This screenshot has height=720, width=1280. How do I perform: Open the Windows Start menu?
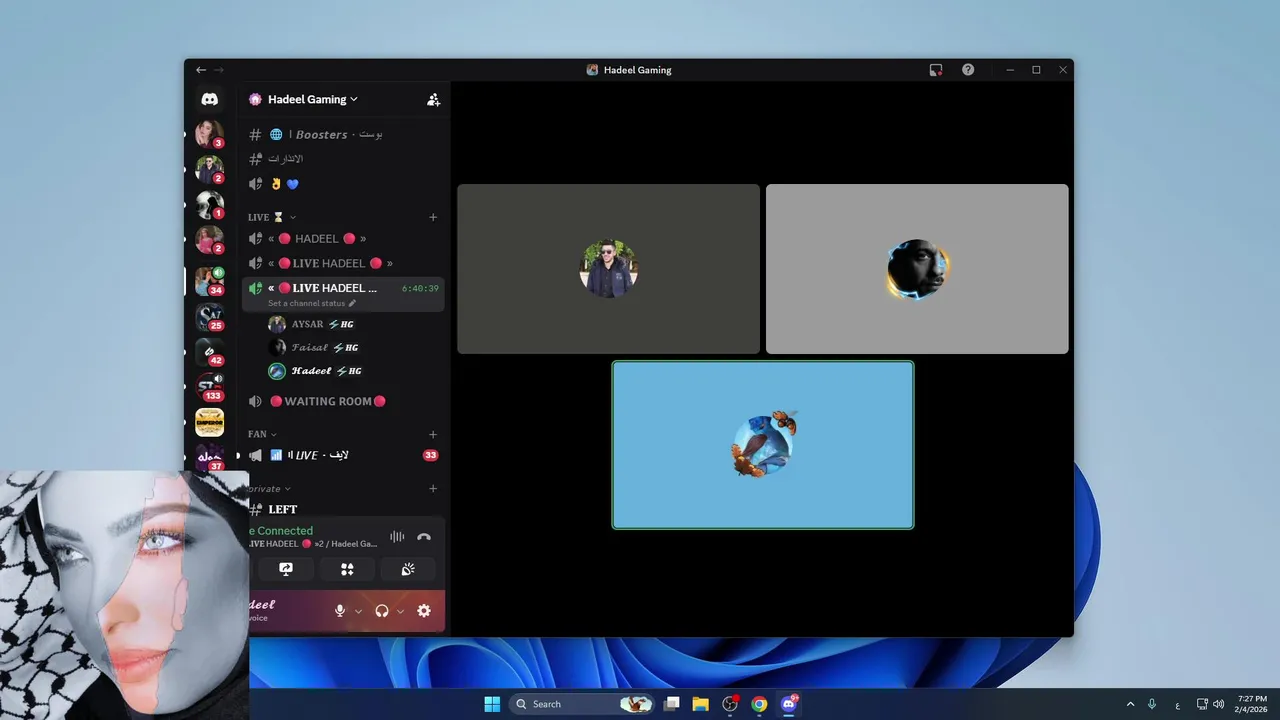[x=492, y=704]
